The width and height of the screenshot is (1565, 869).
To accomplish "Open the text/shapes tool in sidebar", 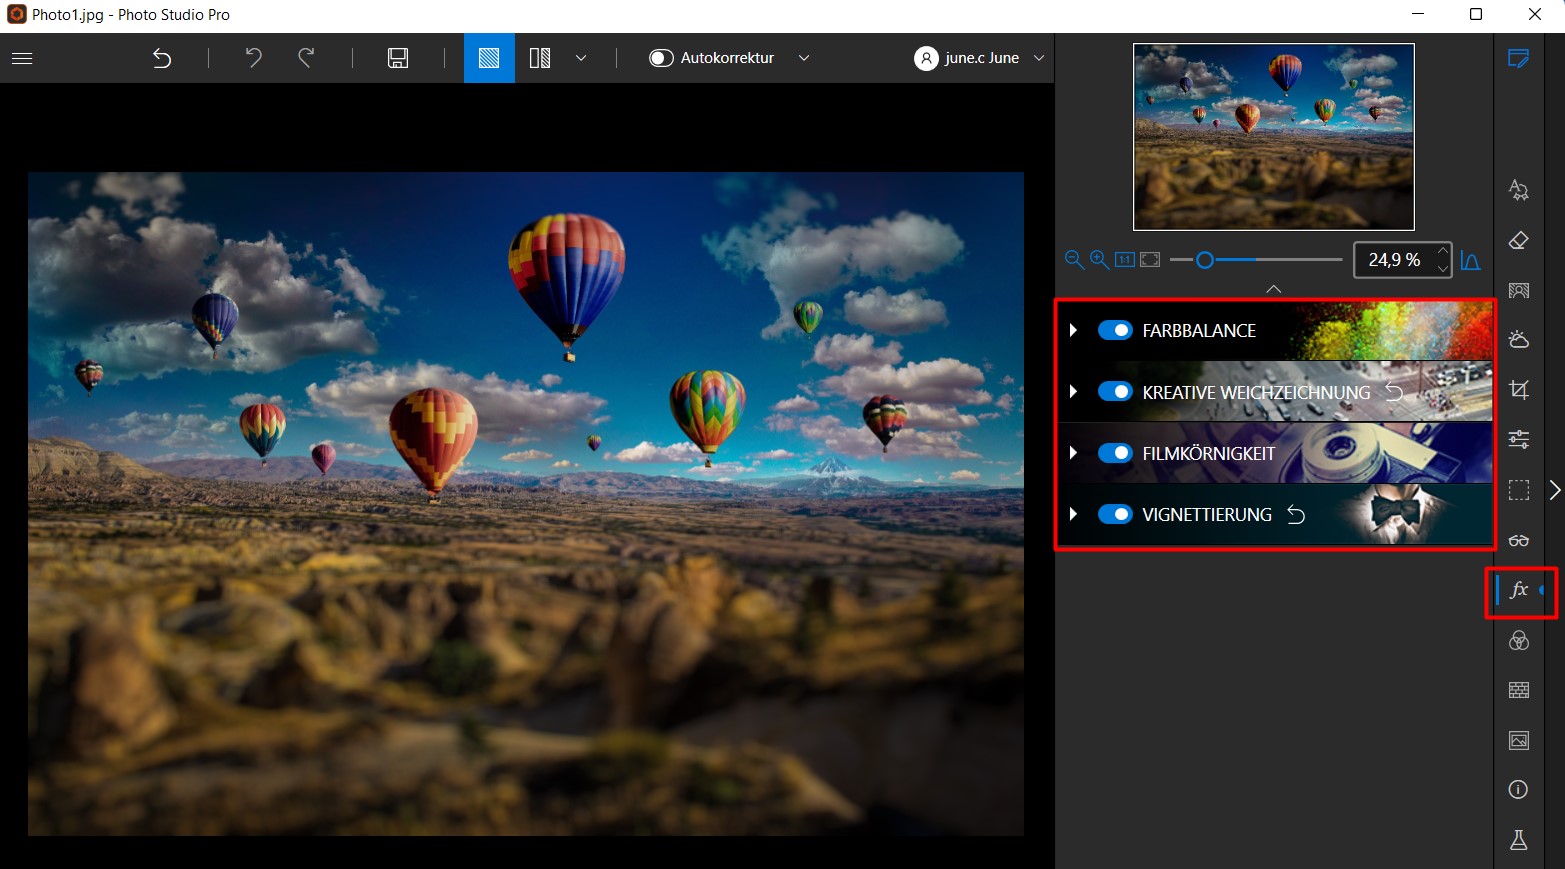I will click(x=1519, y=190).
